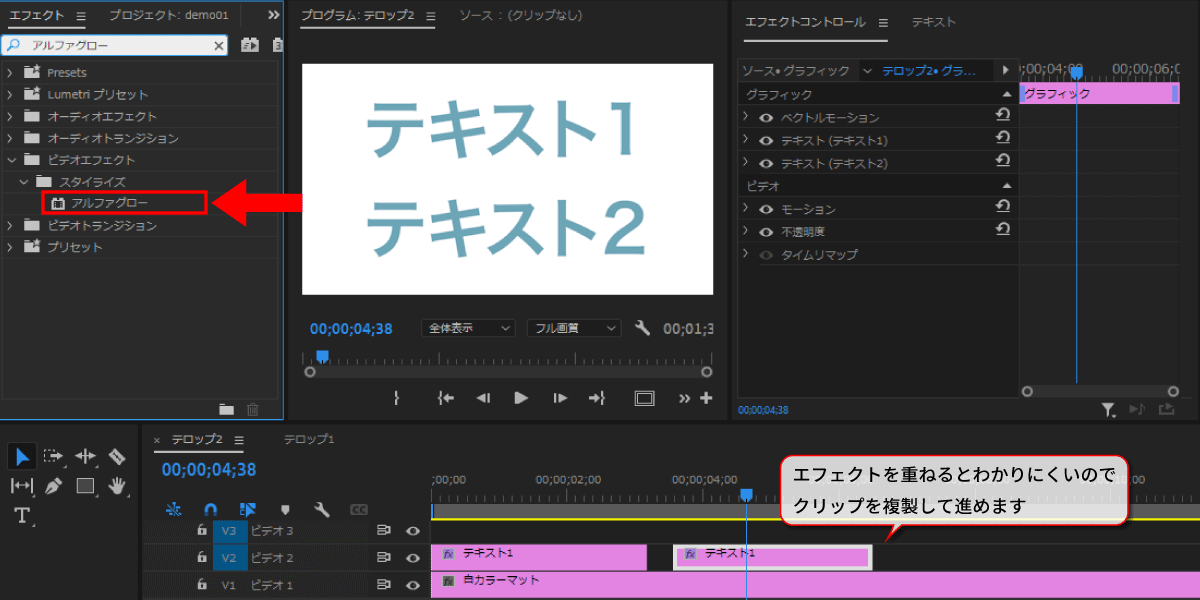
Task: Open the エフェクト panel menu
Action: (x=81, y=16)
